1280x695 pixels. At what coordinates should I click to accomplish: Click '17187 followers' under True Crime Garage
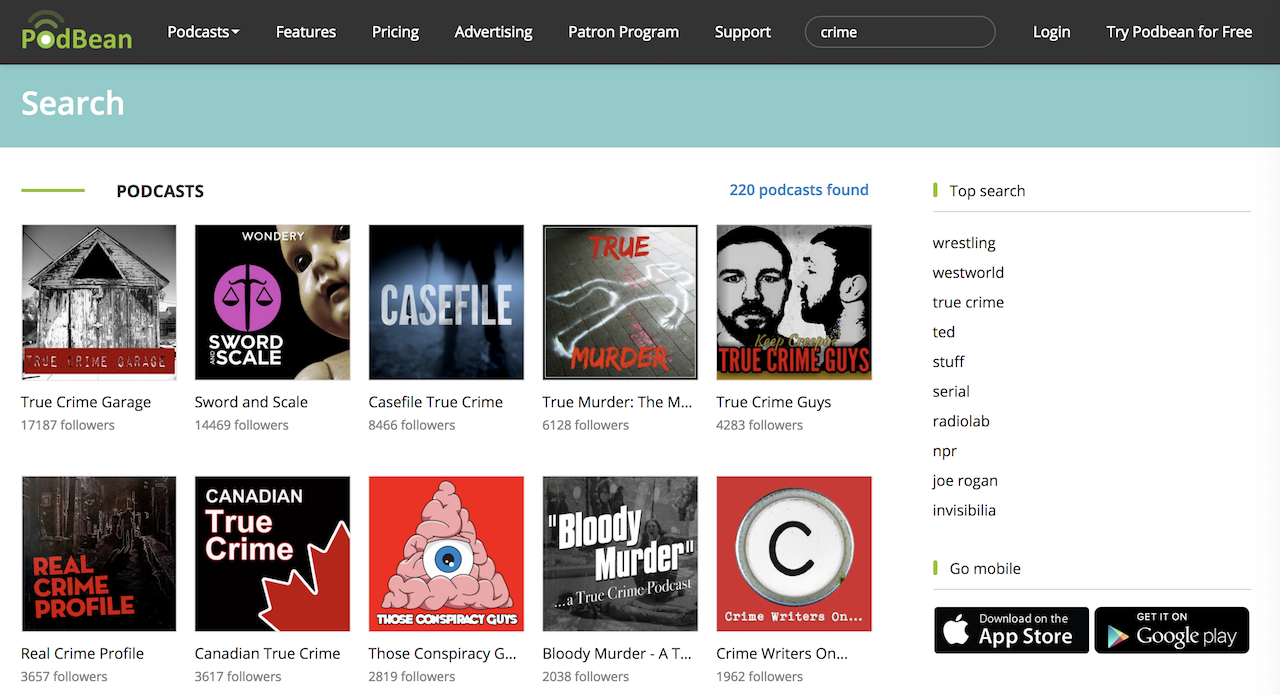coord(68,425)
